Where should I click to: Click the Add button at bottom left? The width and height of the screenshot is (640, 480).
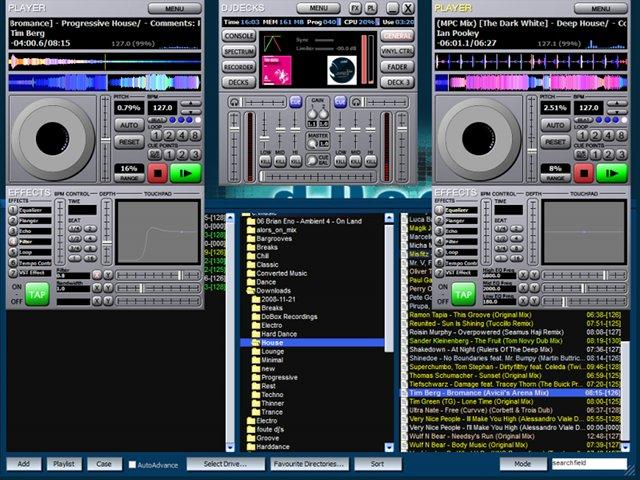click(x=24, y=464)
